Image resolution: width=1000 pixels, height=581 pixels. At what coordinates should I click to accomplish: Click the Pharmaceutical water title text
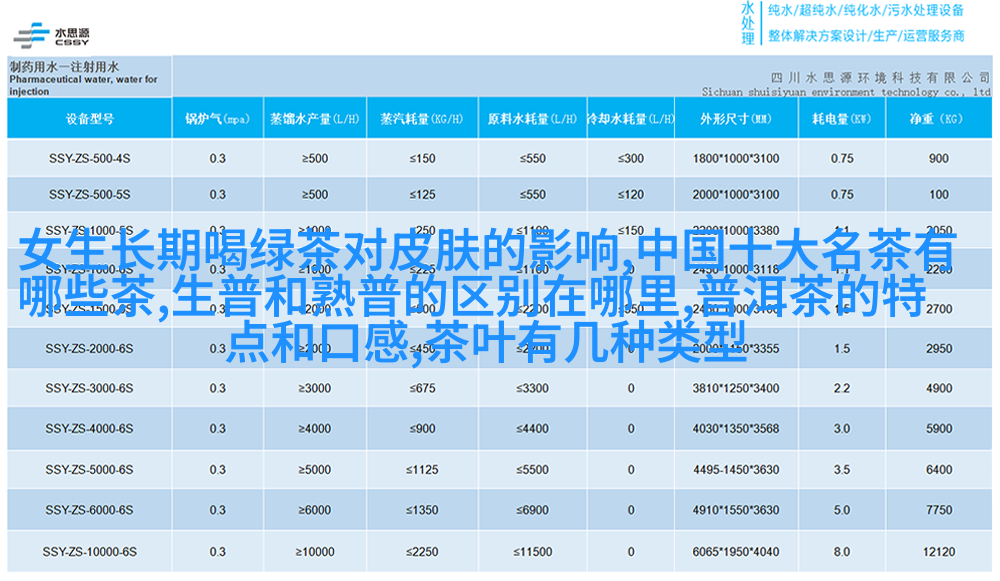coord(83,80)
